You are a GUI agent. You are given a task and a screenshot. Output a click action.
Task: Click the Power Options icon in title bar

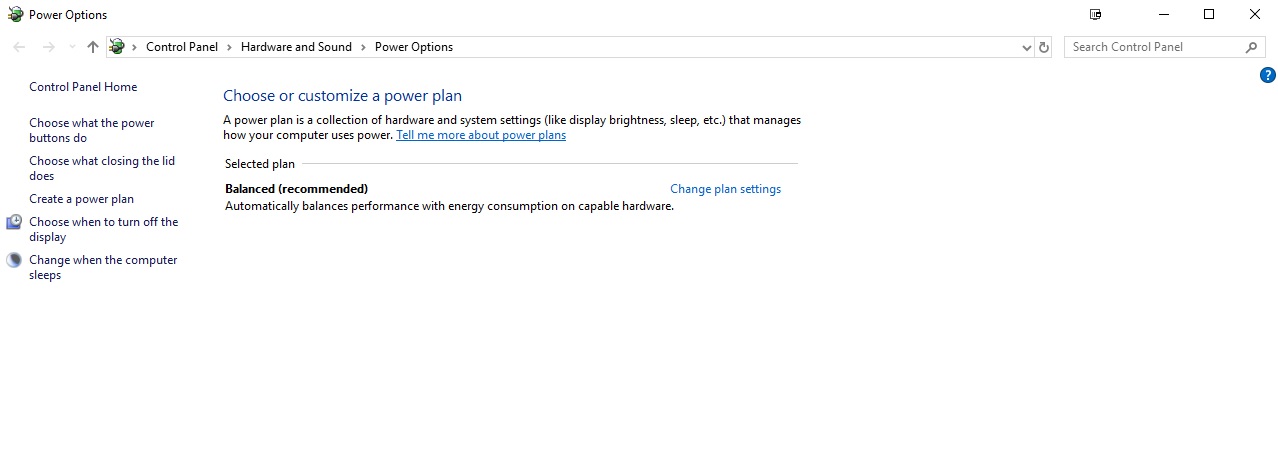click(15, 15)
